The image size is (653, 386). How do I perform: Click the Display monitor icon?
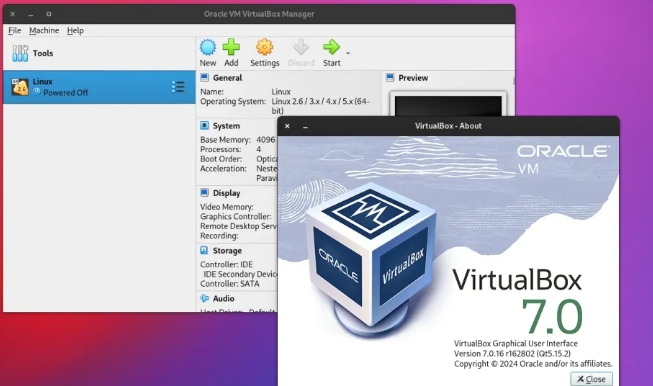point(204,192)
